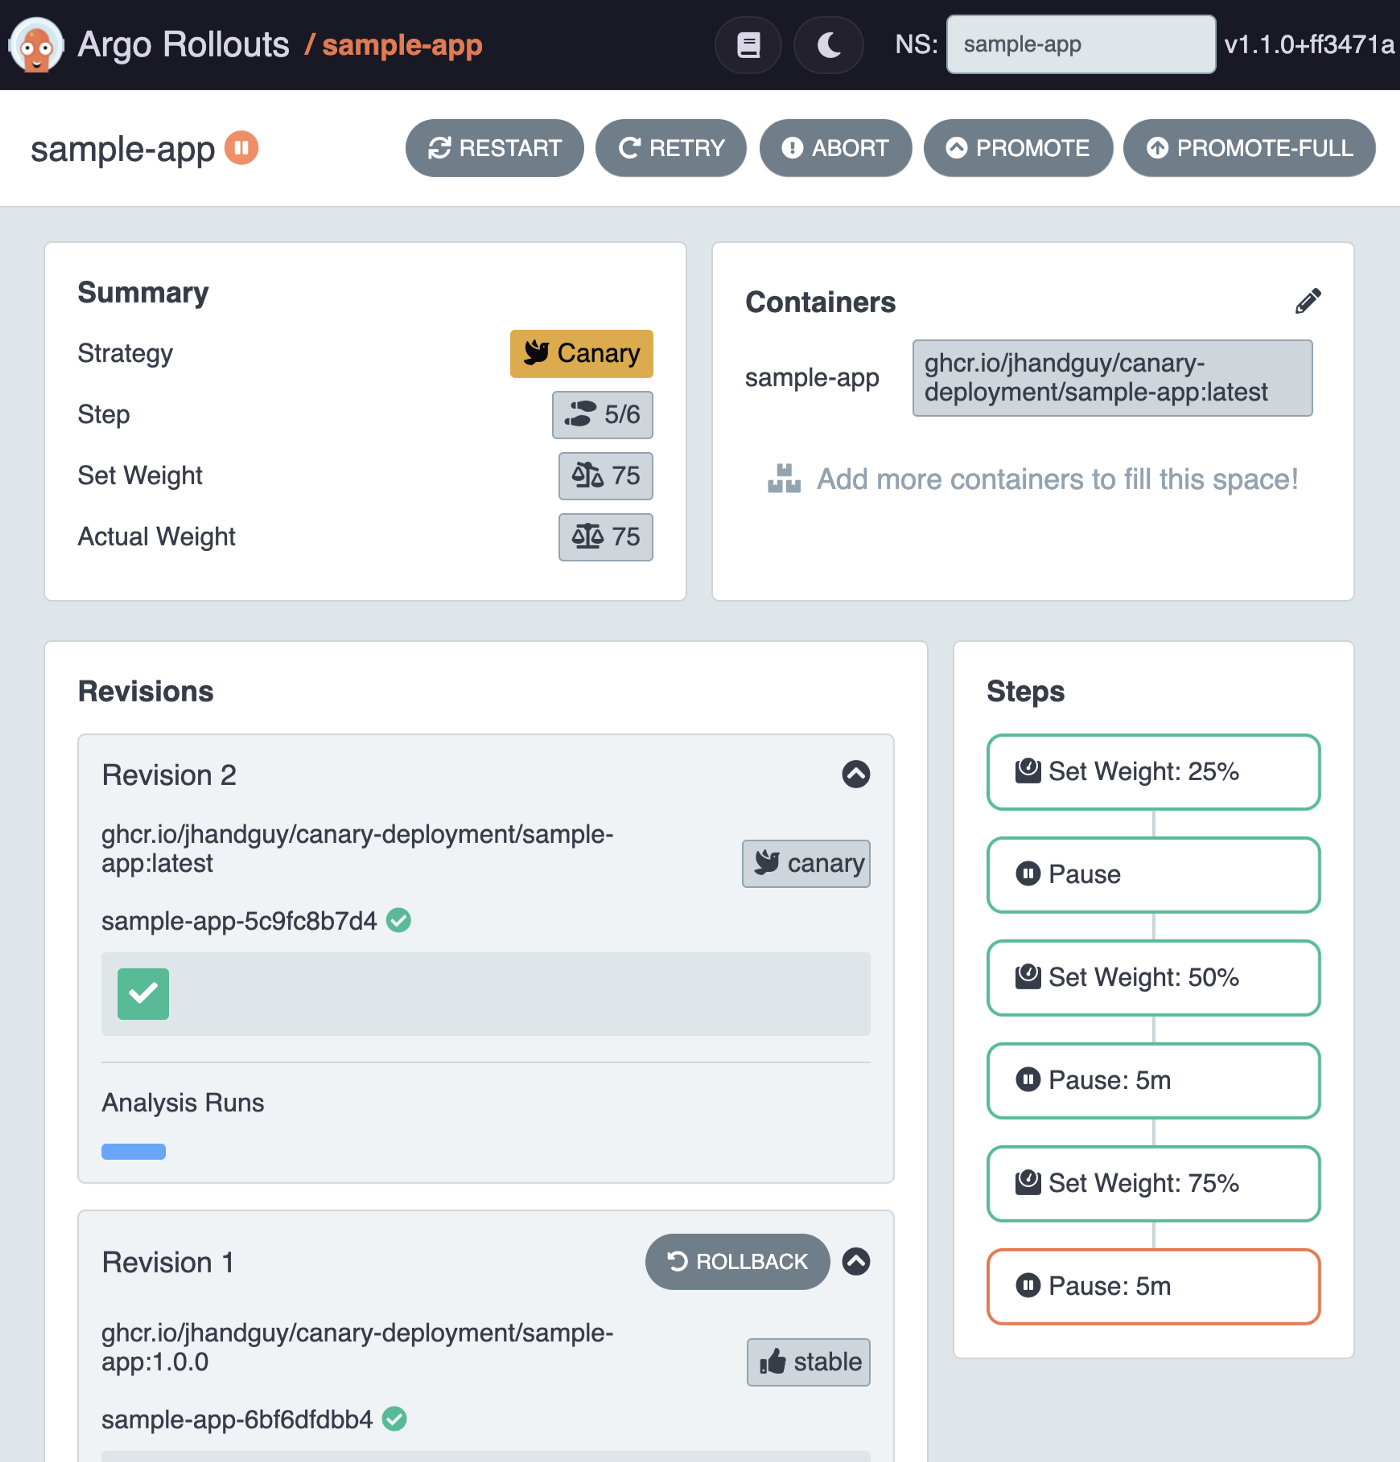The width and height of the screenshot is (1400, 1462).
Task: Click the sample-app-5c9fc8b7d4 replica set name
Action: [239, 921]
